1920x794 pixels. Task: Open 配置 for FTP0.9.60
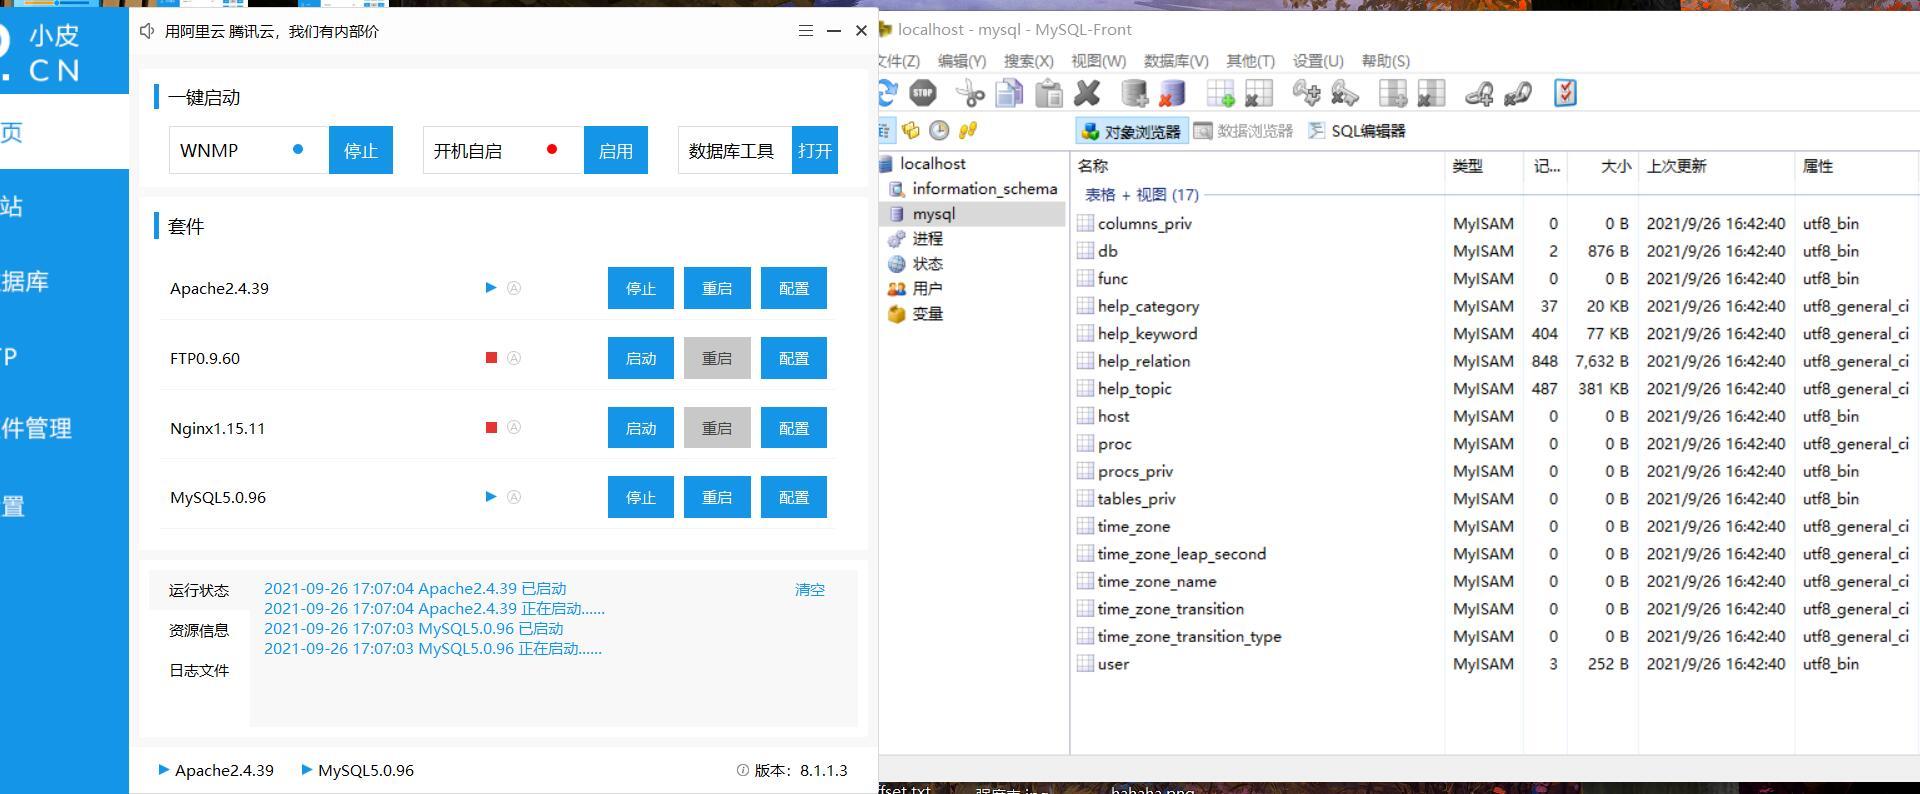click(x=794, y=358)
